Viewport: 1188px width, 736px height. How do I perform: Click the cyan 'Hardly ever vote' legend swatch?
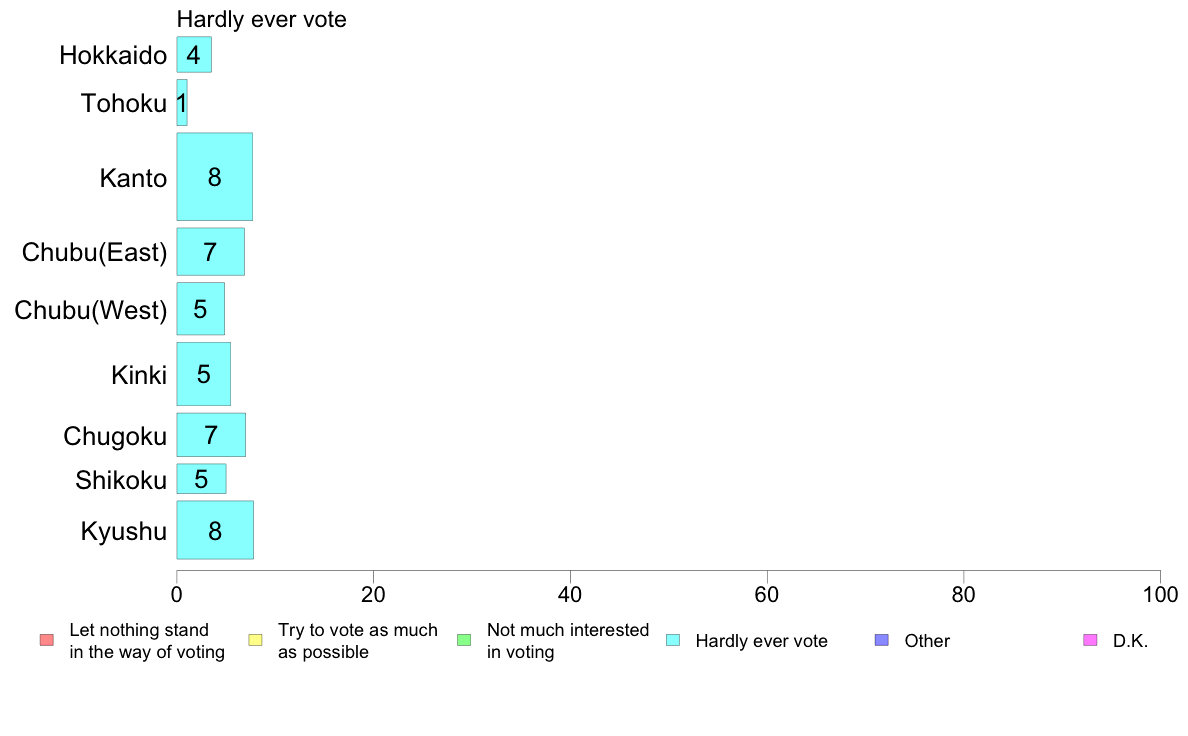coord(672,640)
